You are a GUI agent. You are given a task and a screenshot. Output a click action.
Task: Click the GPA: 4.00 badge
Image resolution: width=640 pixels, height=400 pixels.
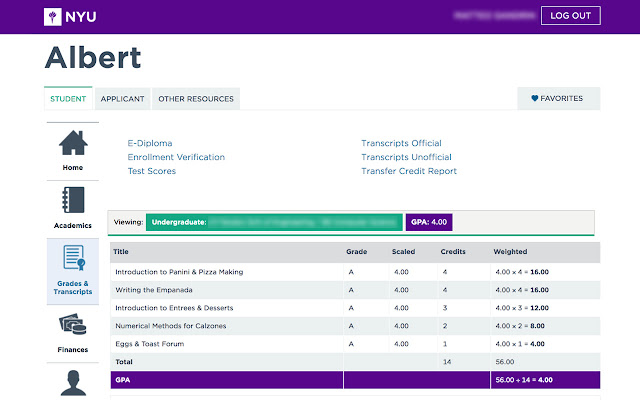pos(429,222)
